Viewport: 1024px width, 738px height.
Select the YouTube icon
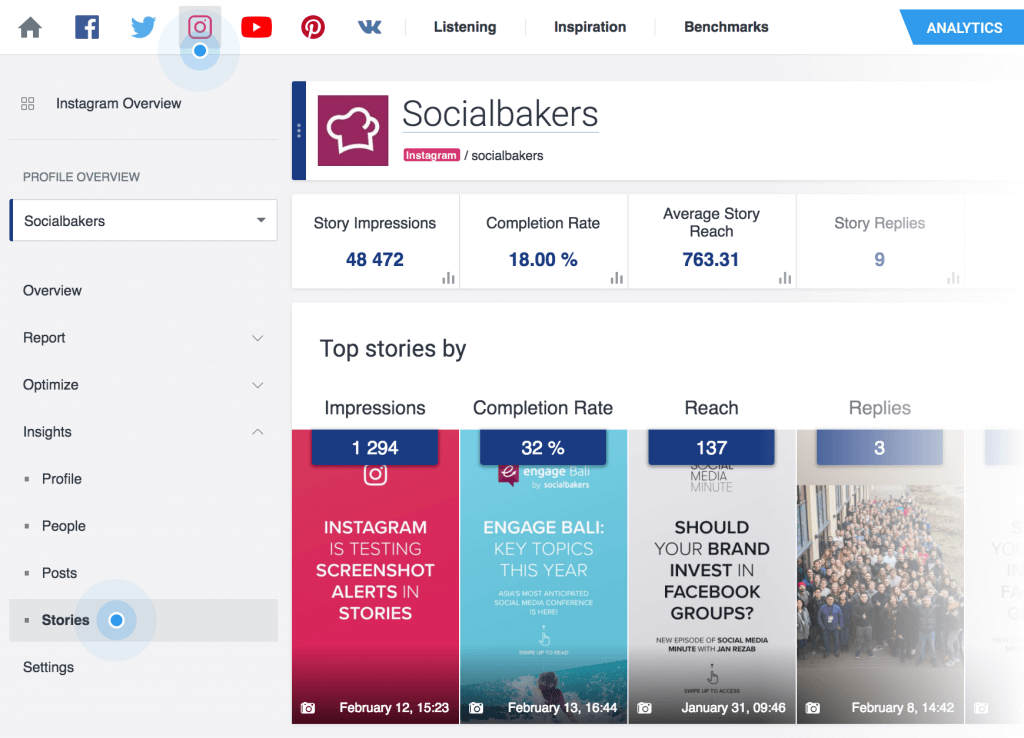256,27
